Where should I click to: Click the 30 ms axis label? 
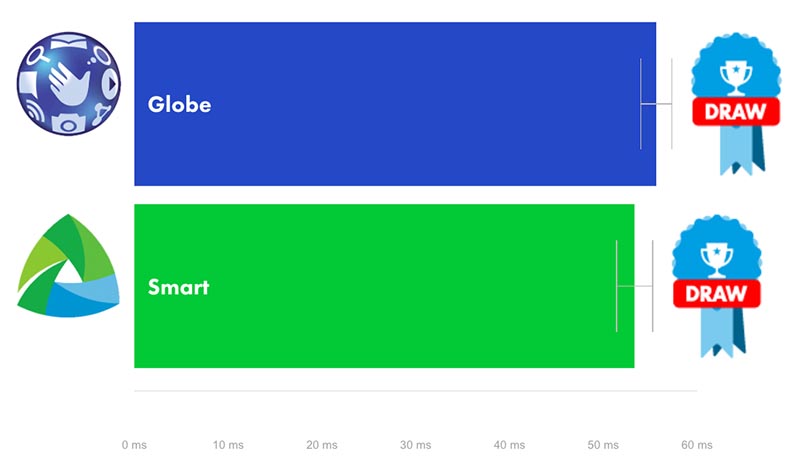pos(415,445)
